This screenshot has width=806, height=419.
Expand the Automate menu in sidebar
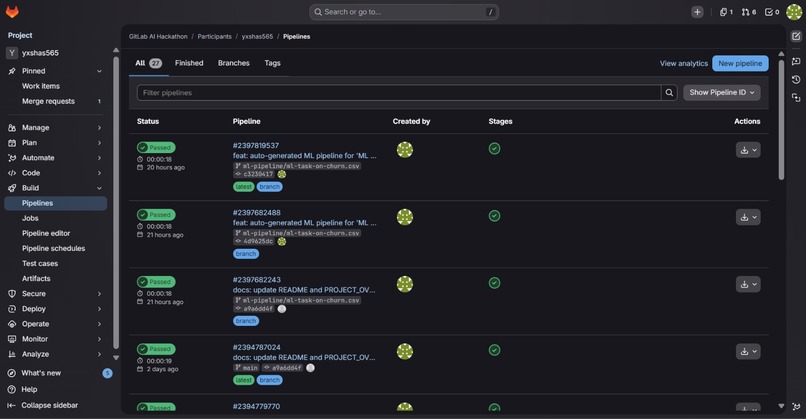[x=56, y=158]
